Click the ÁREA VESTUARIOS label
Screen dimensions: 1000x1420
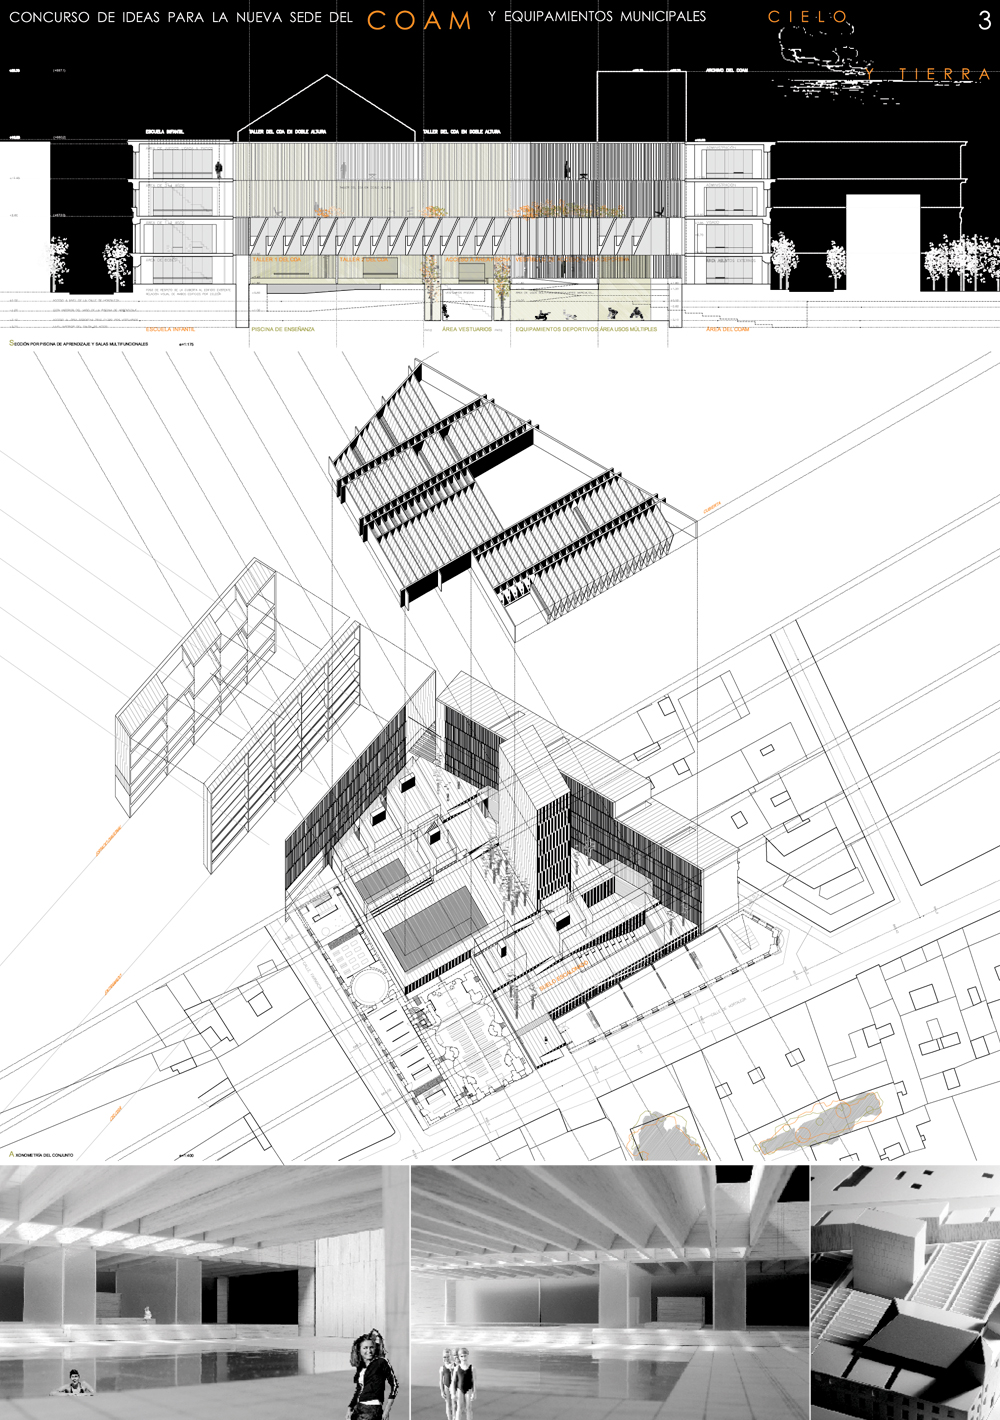coord(467,329)
